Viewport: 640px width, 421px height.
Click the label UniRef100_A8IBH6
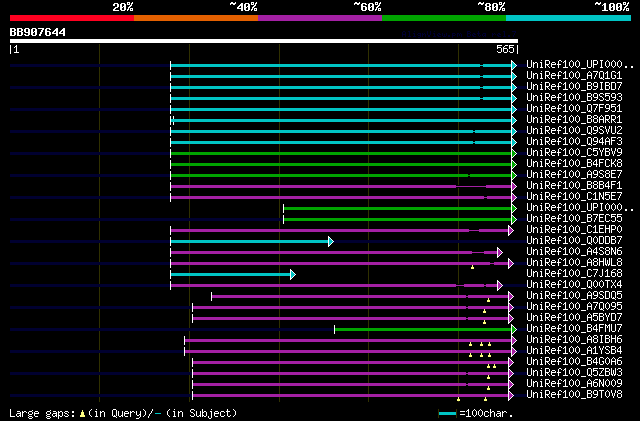[574, 340]
